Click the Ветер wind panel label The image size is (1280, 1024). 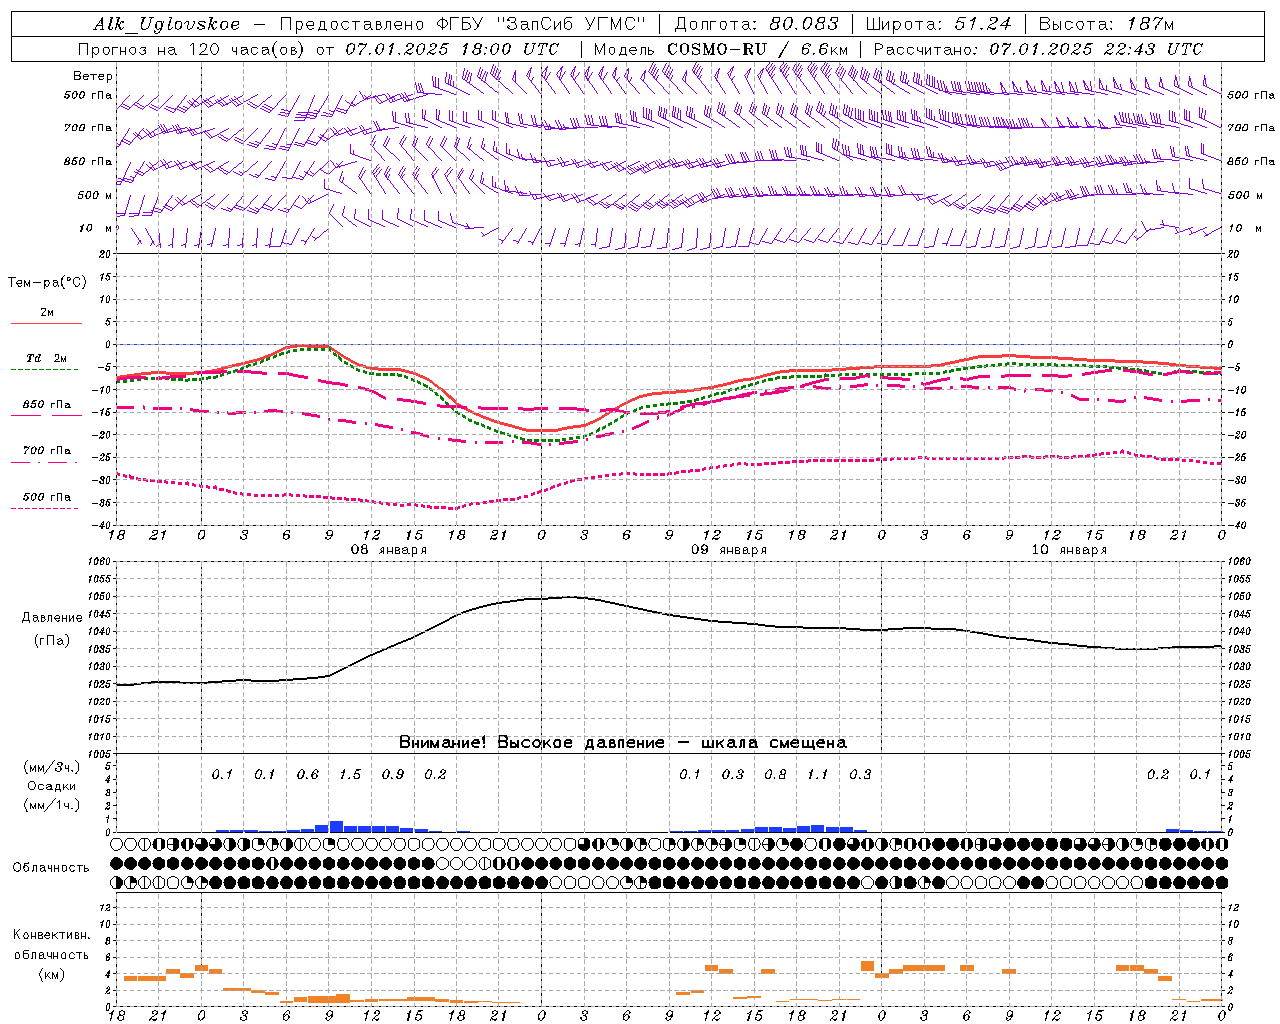click(x=93, y=76)
